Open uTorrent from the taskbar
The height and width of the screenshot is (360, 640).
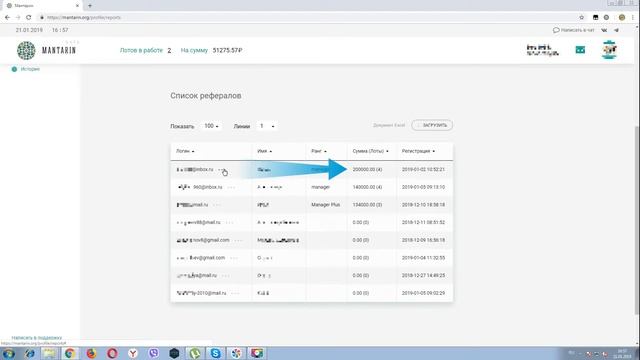(x=195, y=353)
